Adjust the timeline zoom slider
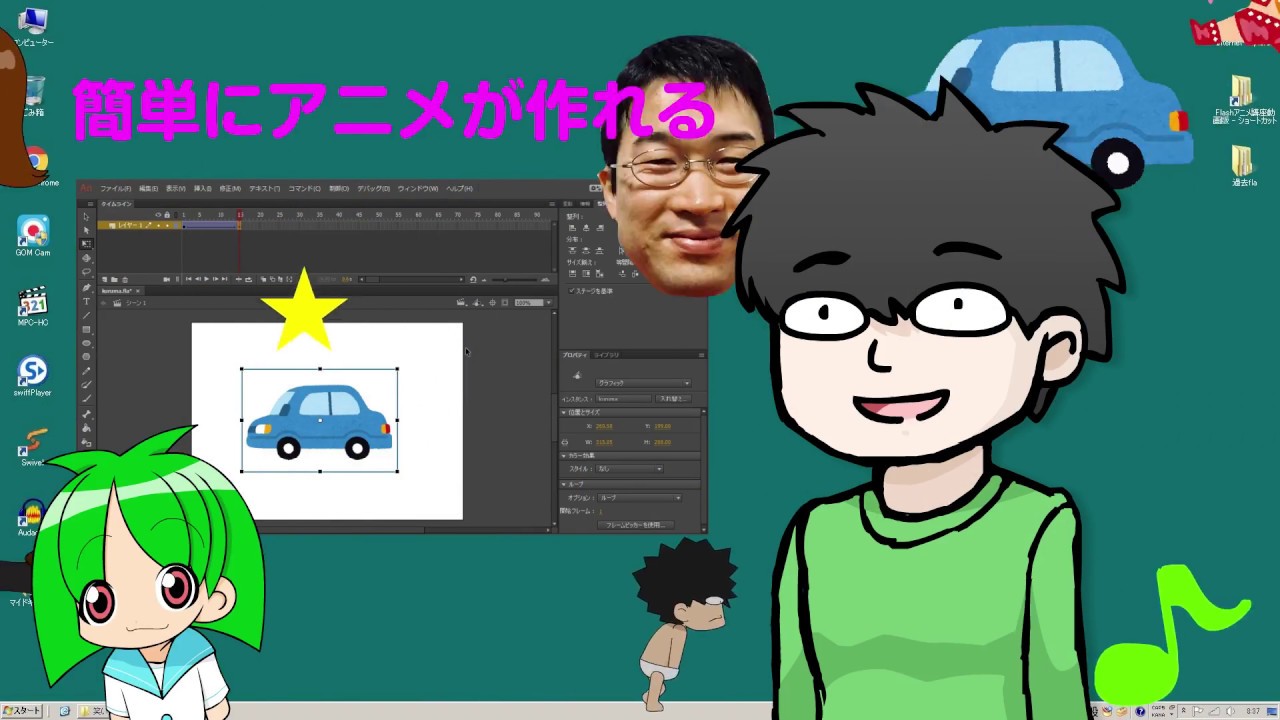Viewport: 1280px width, 720px height. point(505,279)
